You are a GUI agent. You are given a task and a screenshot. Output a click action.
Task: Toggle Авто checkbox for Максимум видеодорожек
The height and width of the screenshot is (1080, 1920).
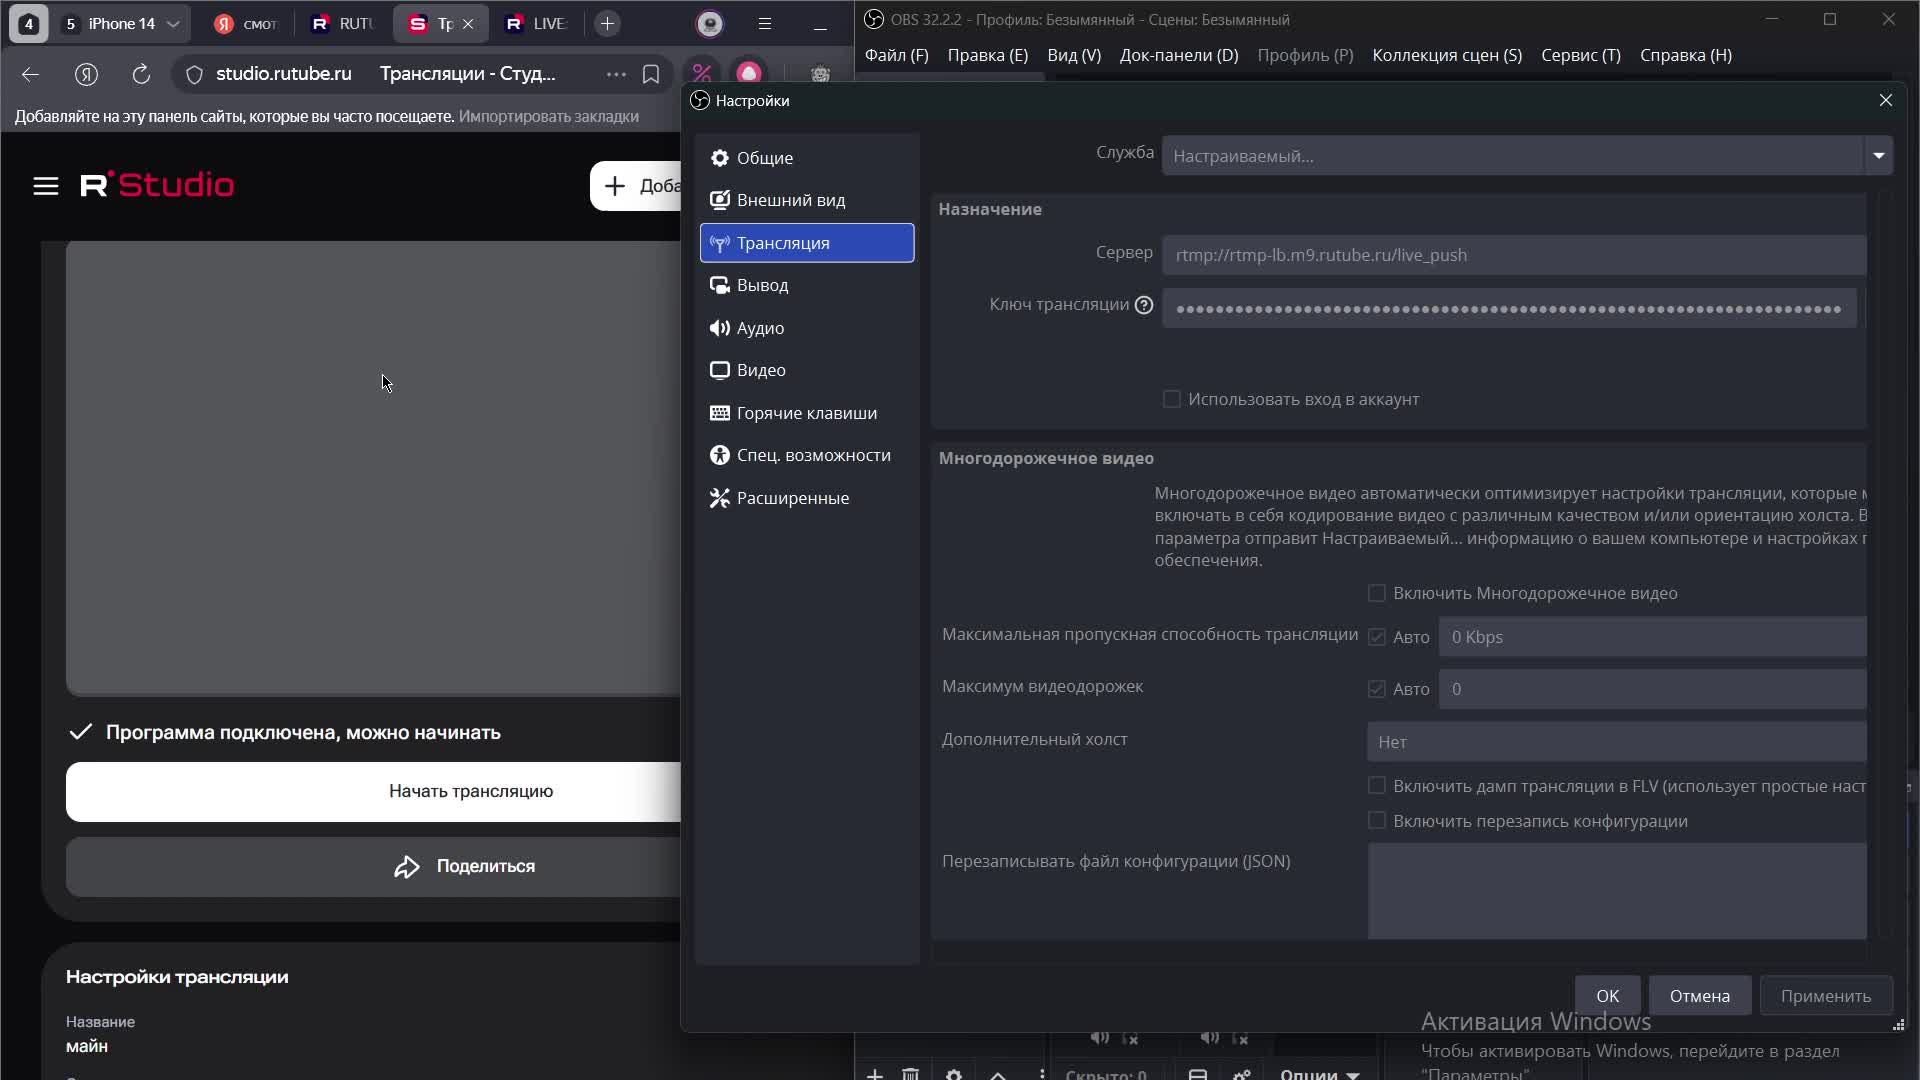[1377, 689]
